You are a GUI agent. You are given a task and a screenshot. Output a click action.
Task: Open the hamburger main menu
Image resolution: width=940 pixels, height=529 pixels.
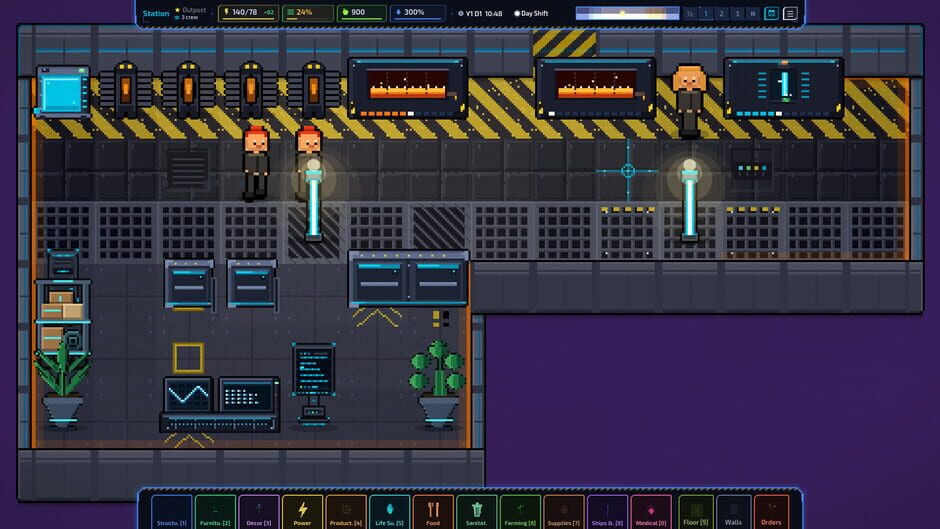click(790, 13)
